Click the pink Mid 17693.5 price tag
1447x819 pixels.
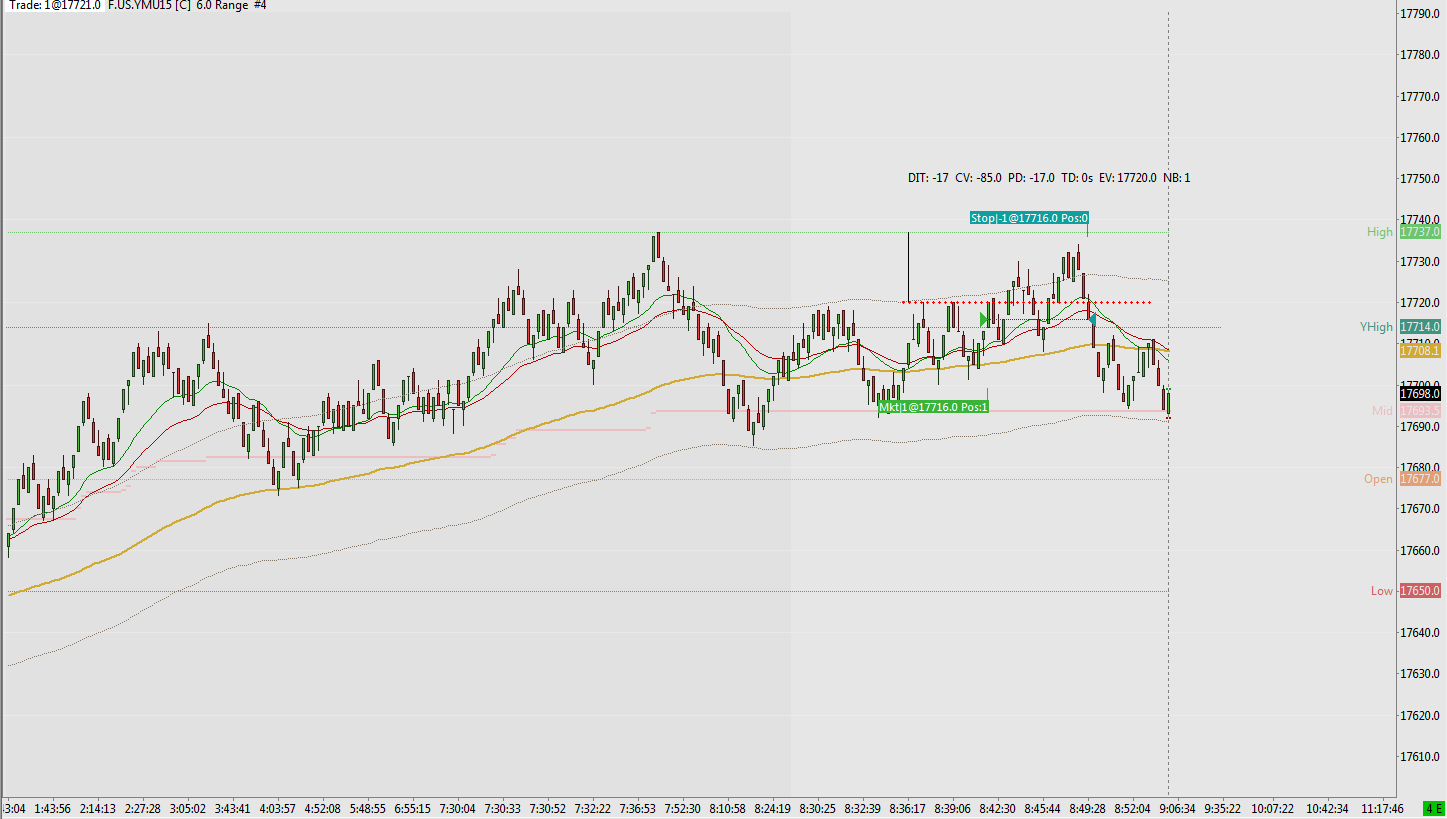coord(1421,411)
